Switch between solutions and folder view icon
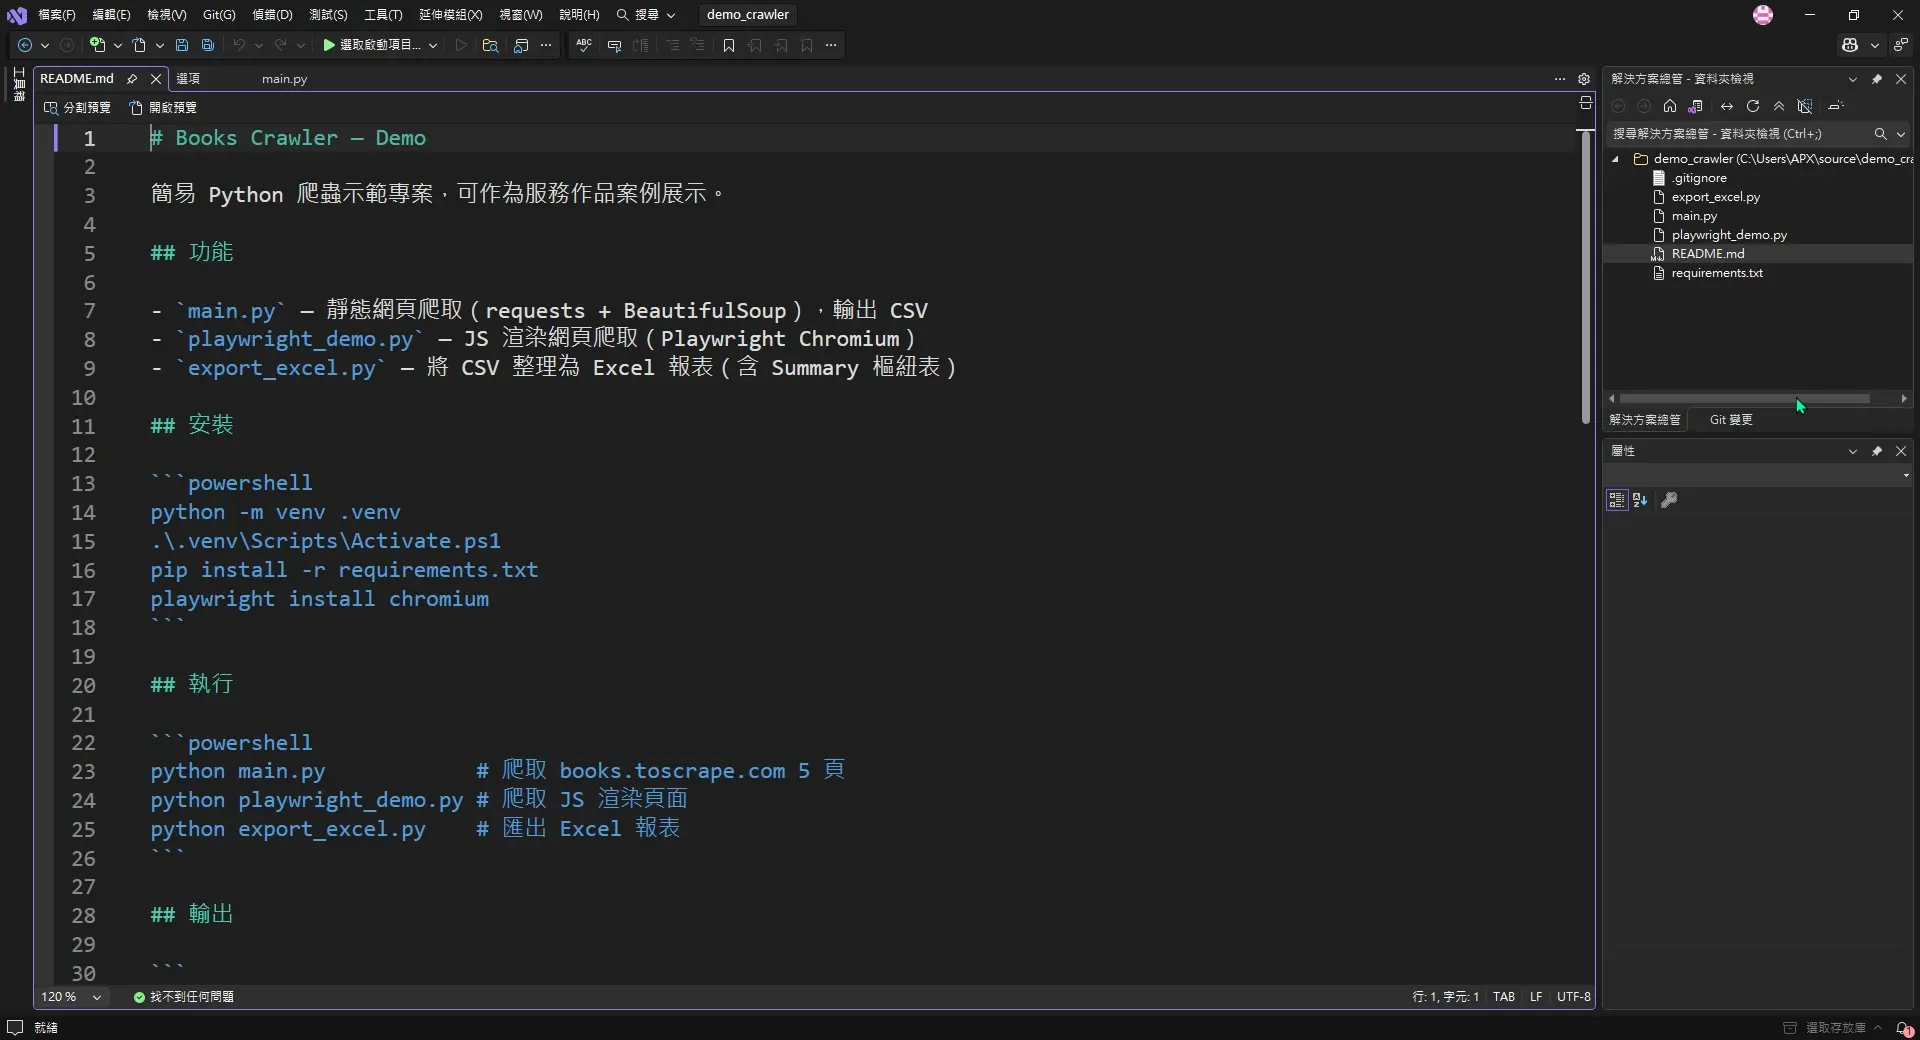The height and width of the screenshot is (1040, 1920). [1696, 106]
